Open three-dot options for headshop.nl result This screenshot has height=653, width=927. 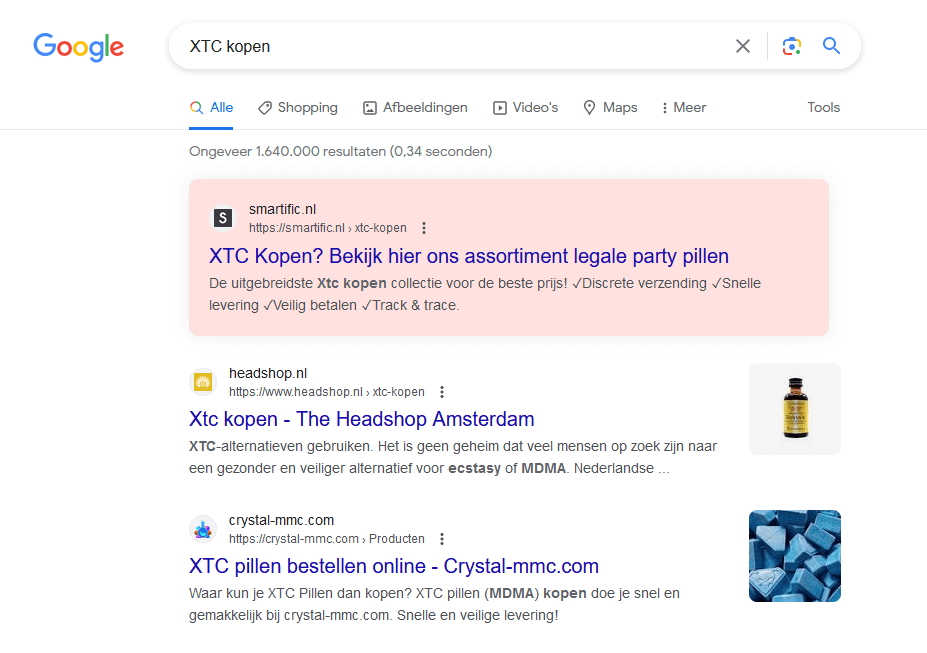(x=442, y=392)
